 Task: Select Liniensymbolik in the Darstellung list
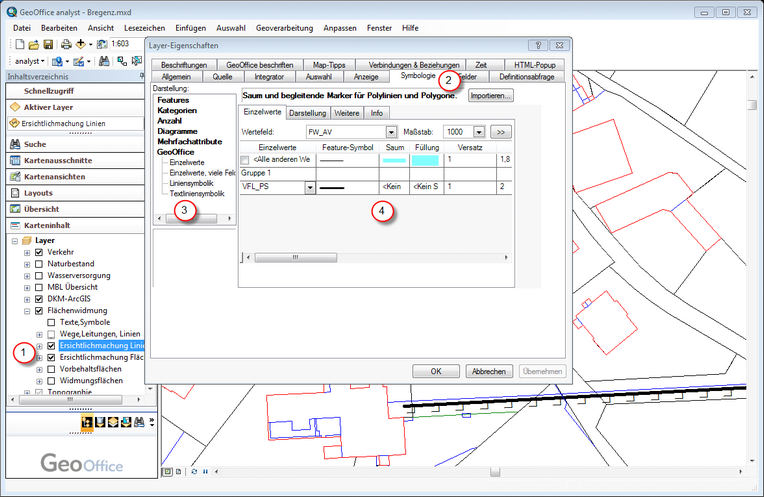[x=191, y=183]
